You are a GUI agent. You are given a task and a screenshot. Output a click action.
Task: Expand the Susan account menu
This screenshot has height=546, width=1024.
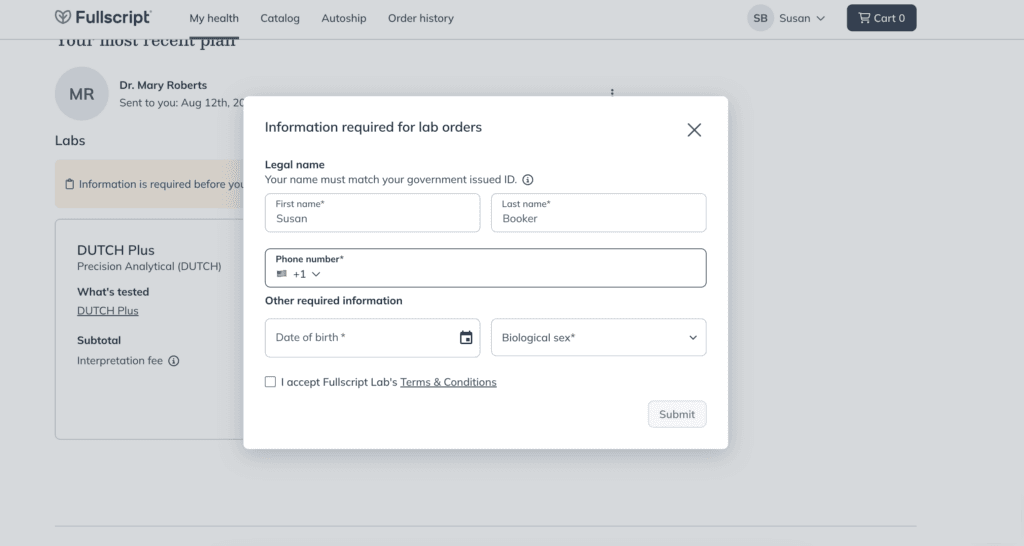pyautogui.click(x=802, y=18)
